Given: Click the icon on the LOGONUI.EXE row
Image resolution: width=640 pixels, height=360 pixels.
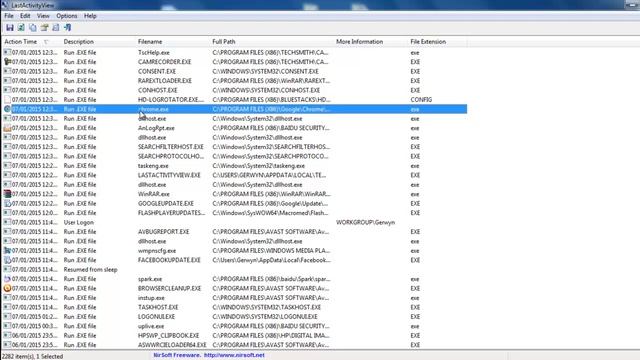Looking at the screenshot, I should (7, 316).
